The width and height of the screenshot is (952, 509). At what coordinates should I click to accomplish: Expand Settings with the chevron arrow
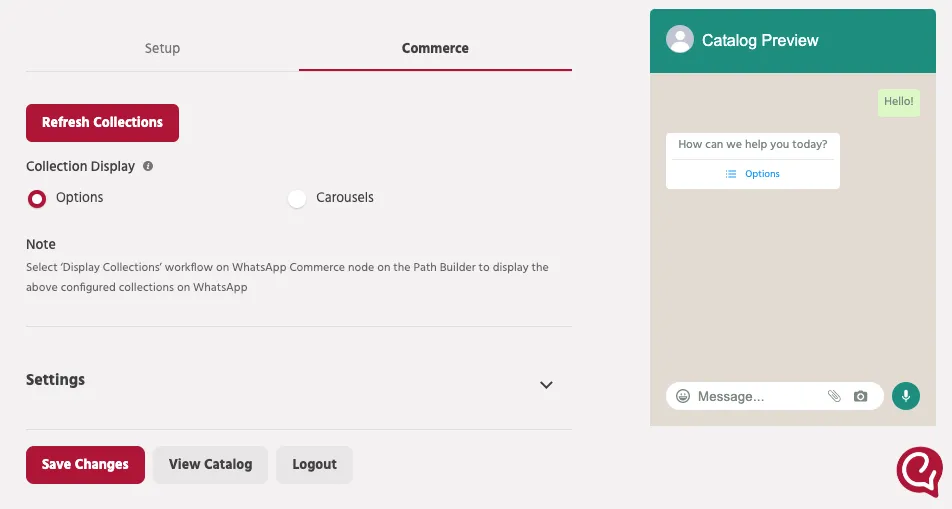coord(546,384)
